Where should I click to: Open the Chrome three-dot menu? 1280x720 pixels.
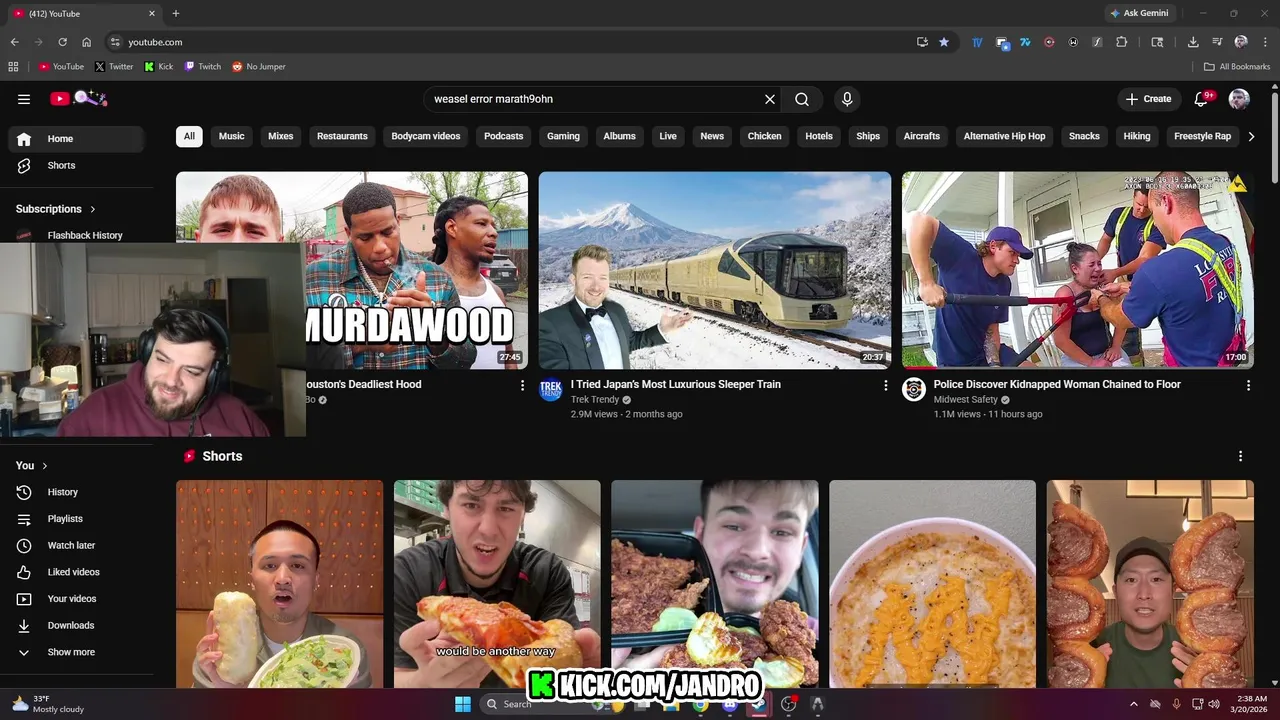tap(1265, 42)
